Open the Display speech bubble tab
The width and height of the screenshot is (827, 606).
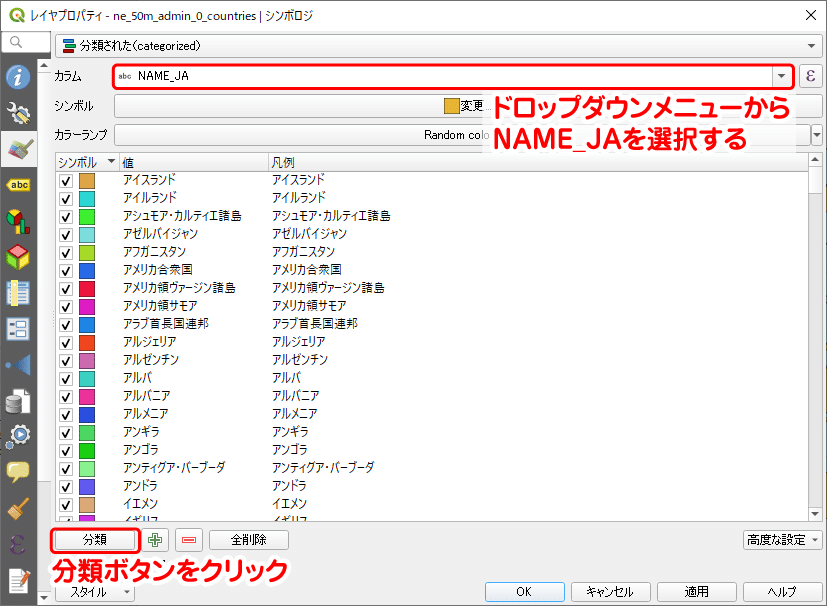coord(18,472)
